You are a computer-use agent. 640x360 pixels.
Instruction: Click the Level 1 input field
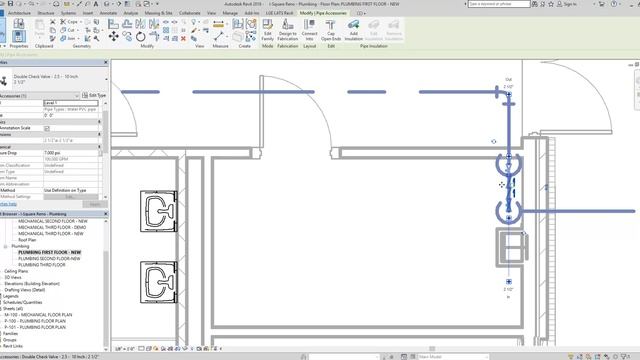pos(71,103)
